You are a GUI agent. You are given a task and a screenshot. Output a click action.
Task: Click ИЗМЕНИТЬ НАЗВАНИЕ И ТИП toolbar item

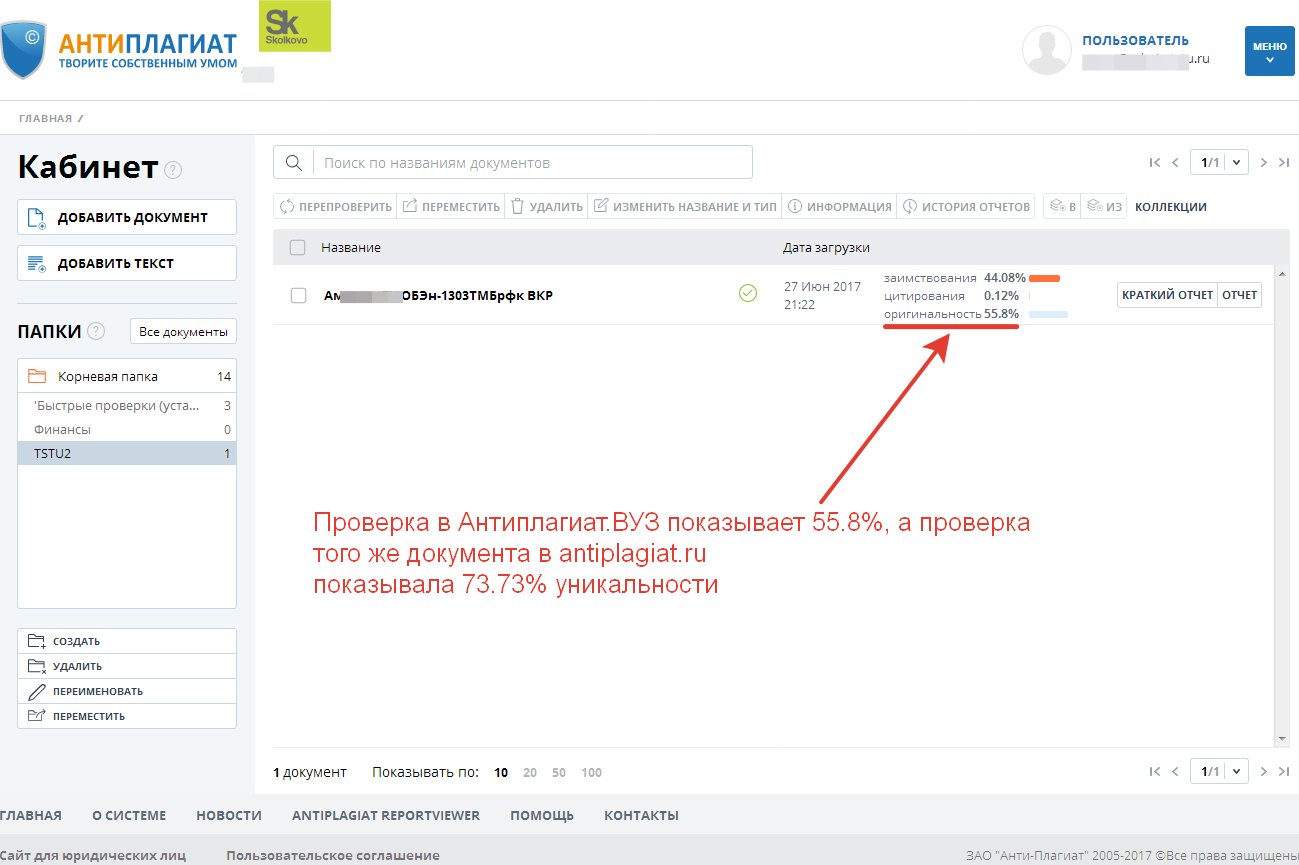click(x=685, y=206)
